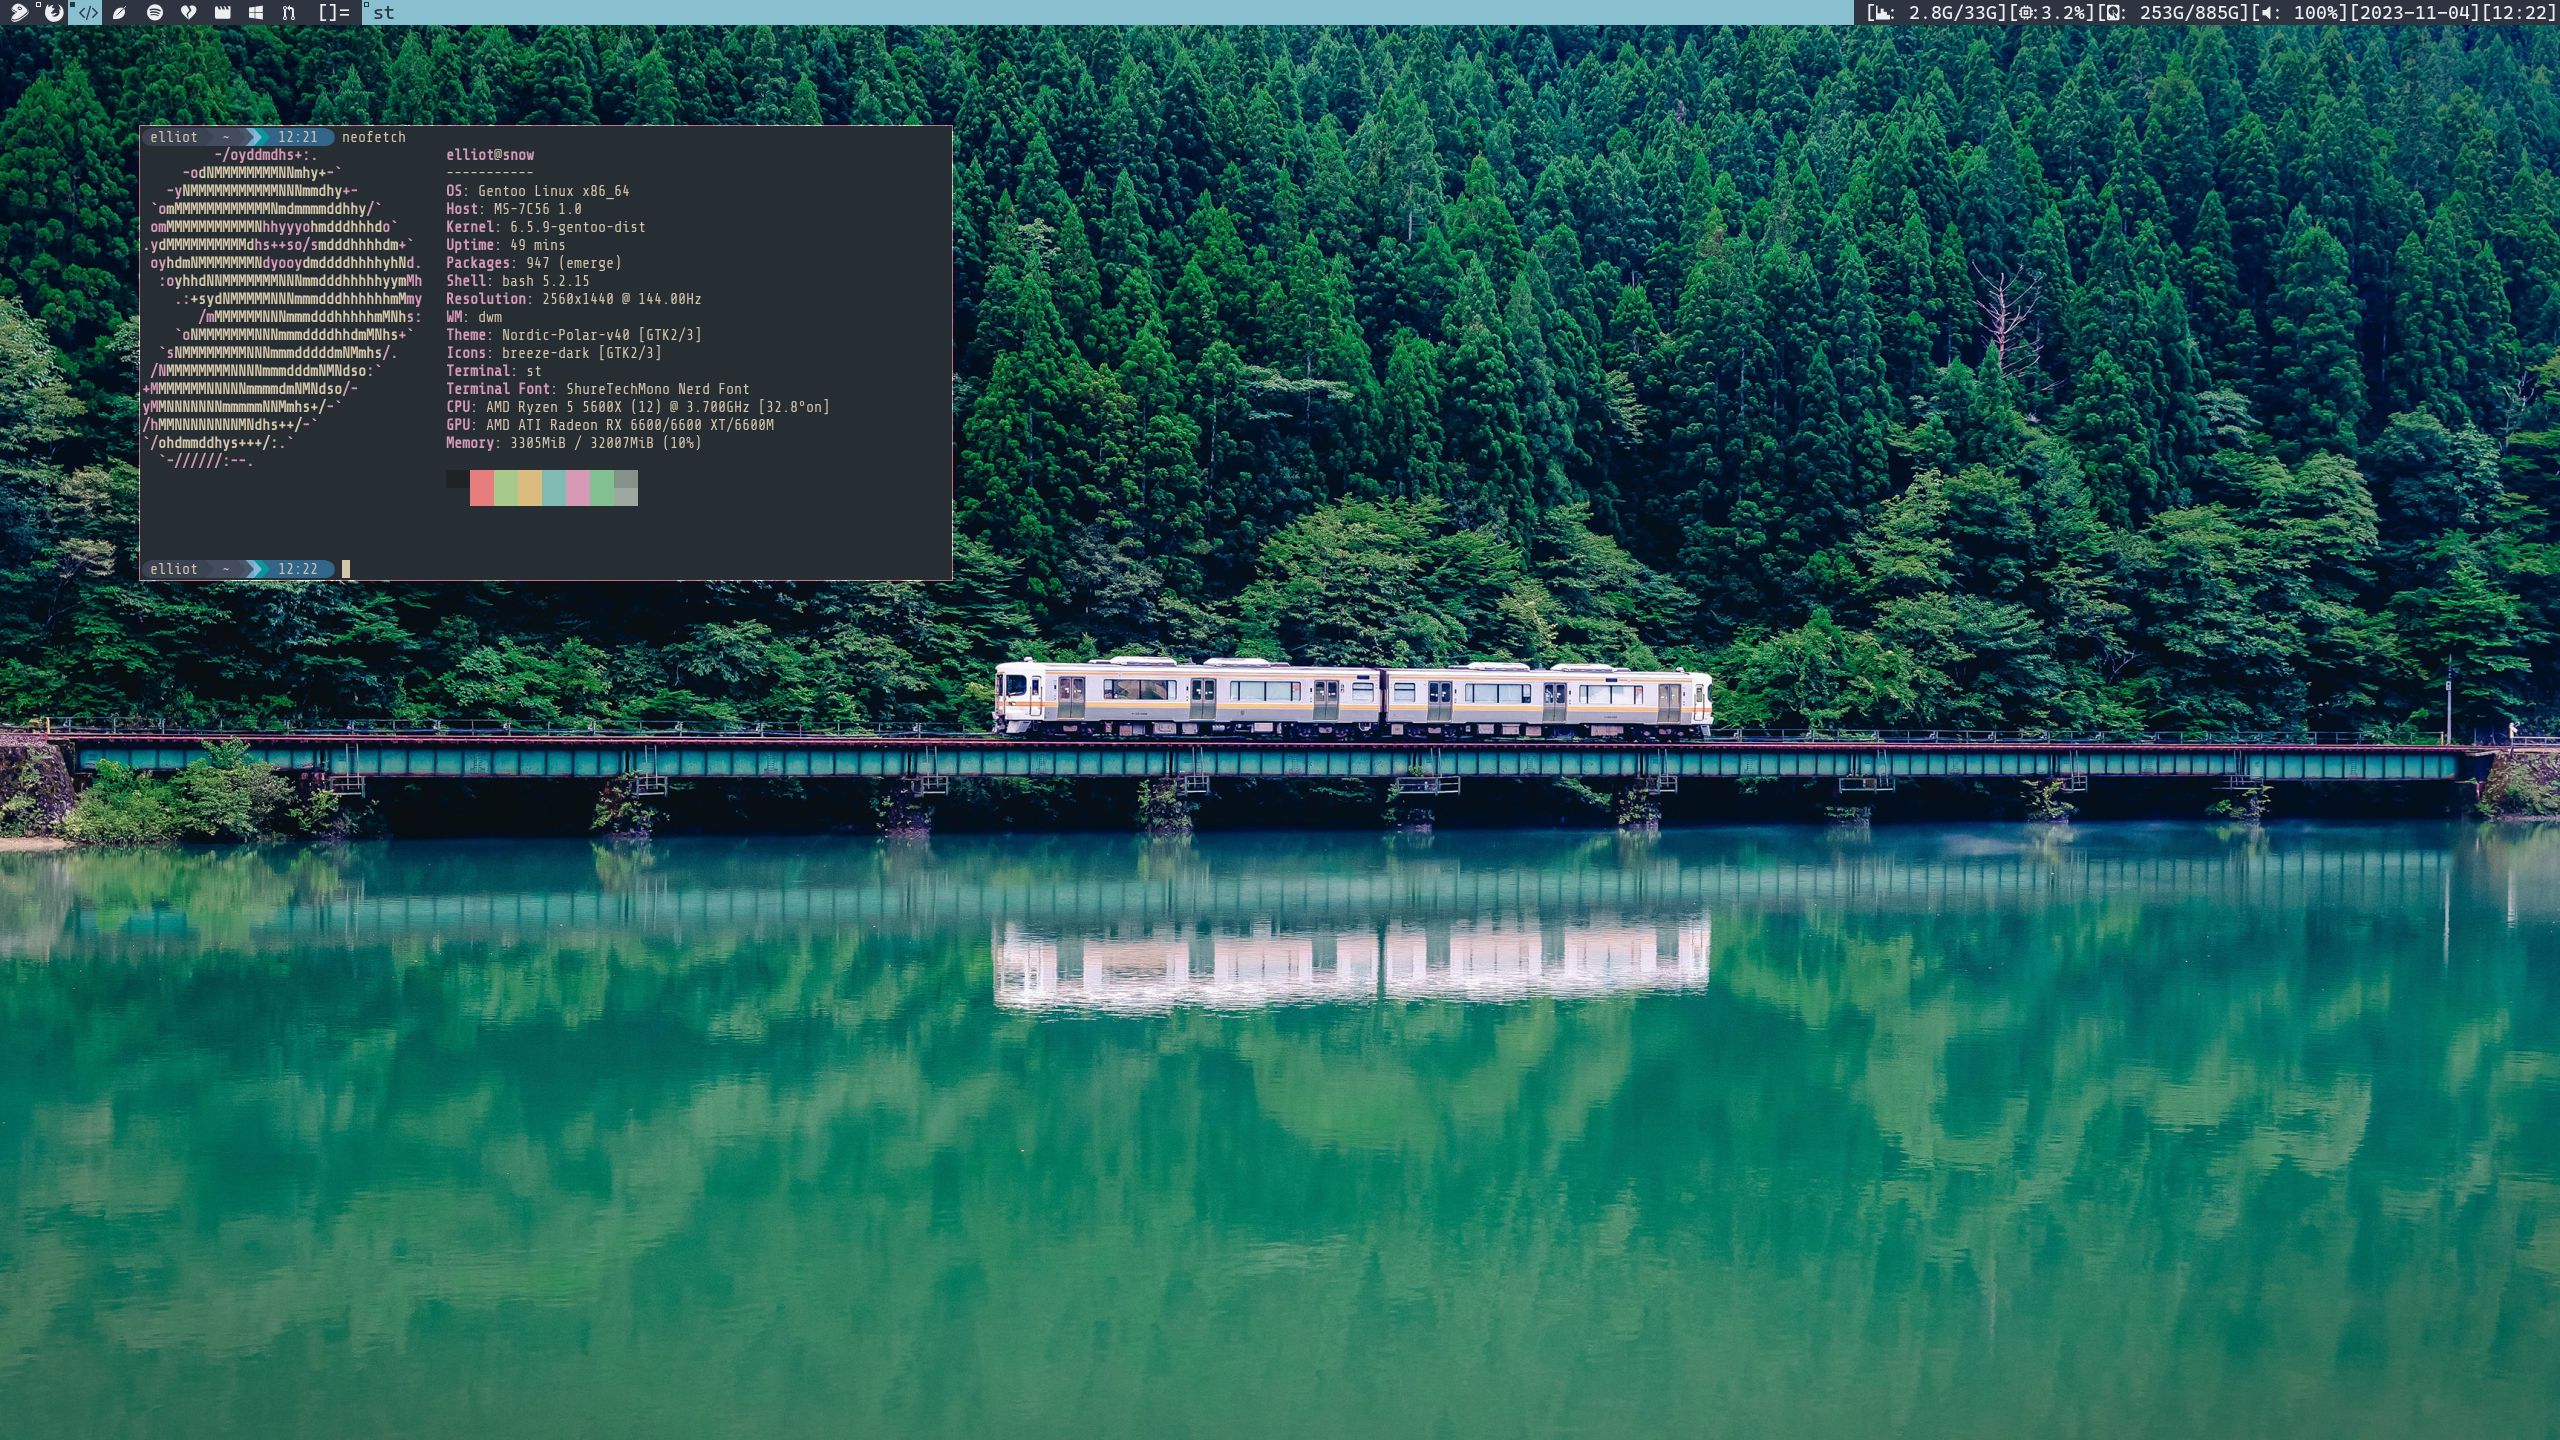Click the WM: dwm line

(x=474, y=317)
